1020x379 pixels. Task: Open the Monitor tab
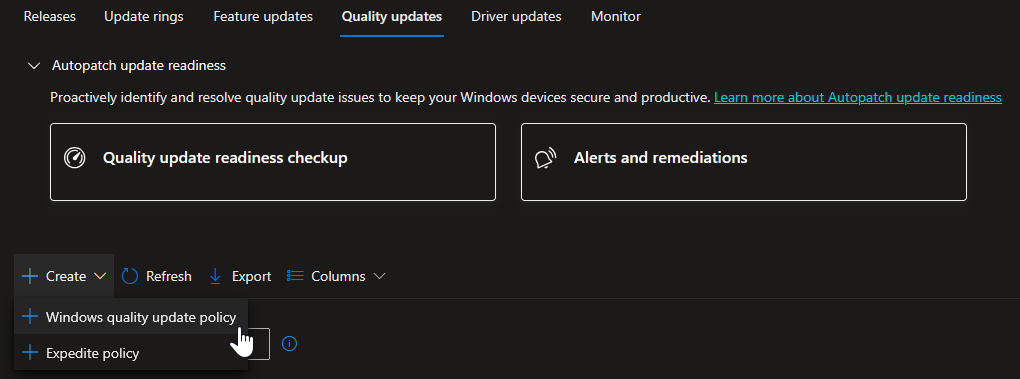tap(616, 17)
